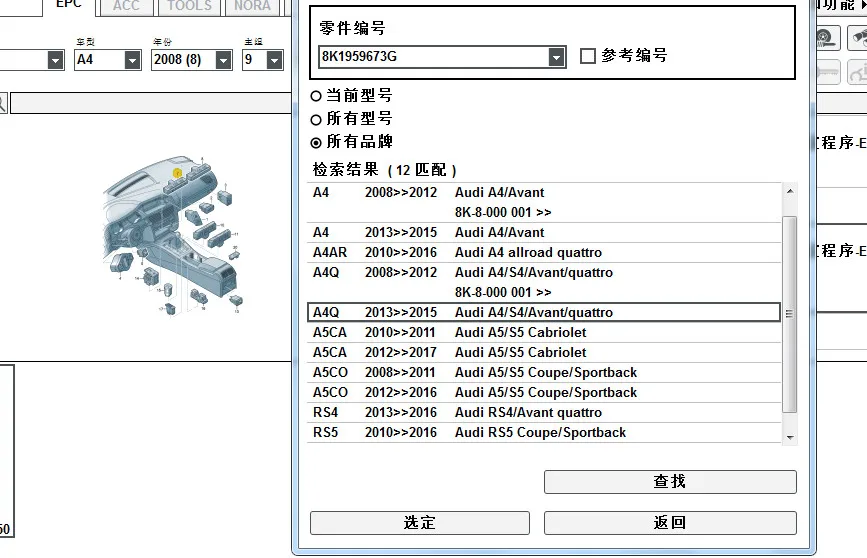Screen dimensions: 867x558
Task: Open the part number 8K1959673G dropdown
Action: [x=556, y=56]
